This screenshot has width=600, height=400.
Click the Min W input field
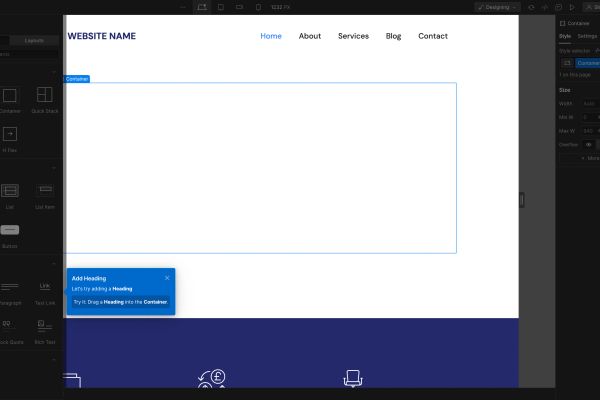(x=591, y=117)
